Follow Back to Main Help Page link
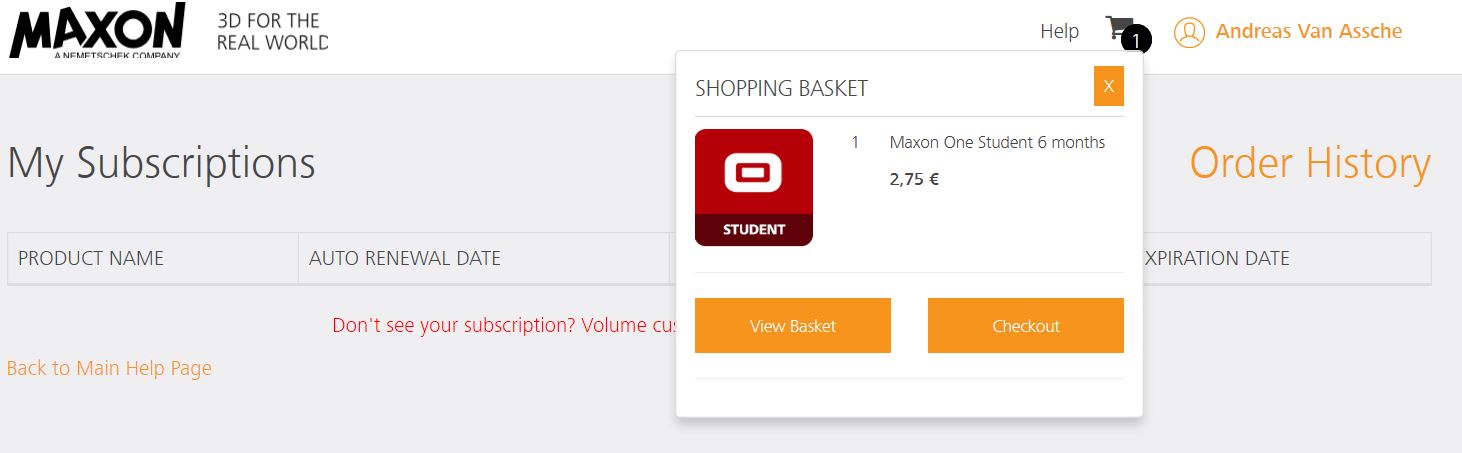Screen dimensions: 1462x453 pos(109,368)
